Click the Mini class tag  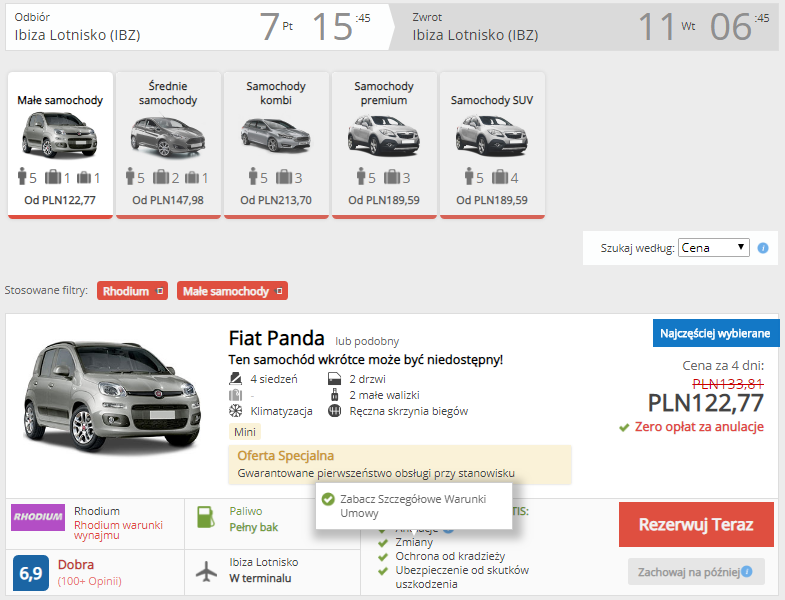(x=245, y=432)
